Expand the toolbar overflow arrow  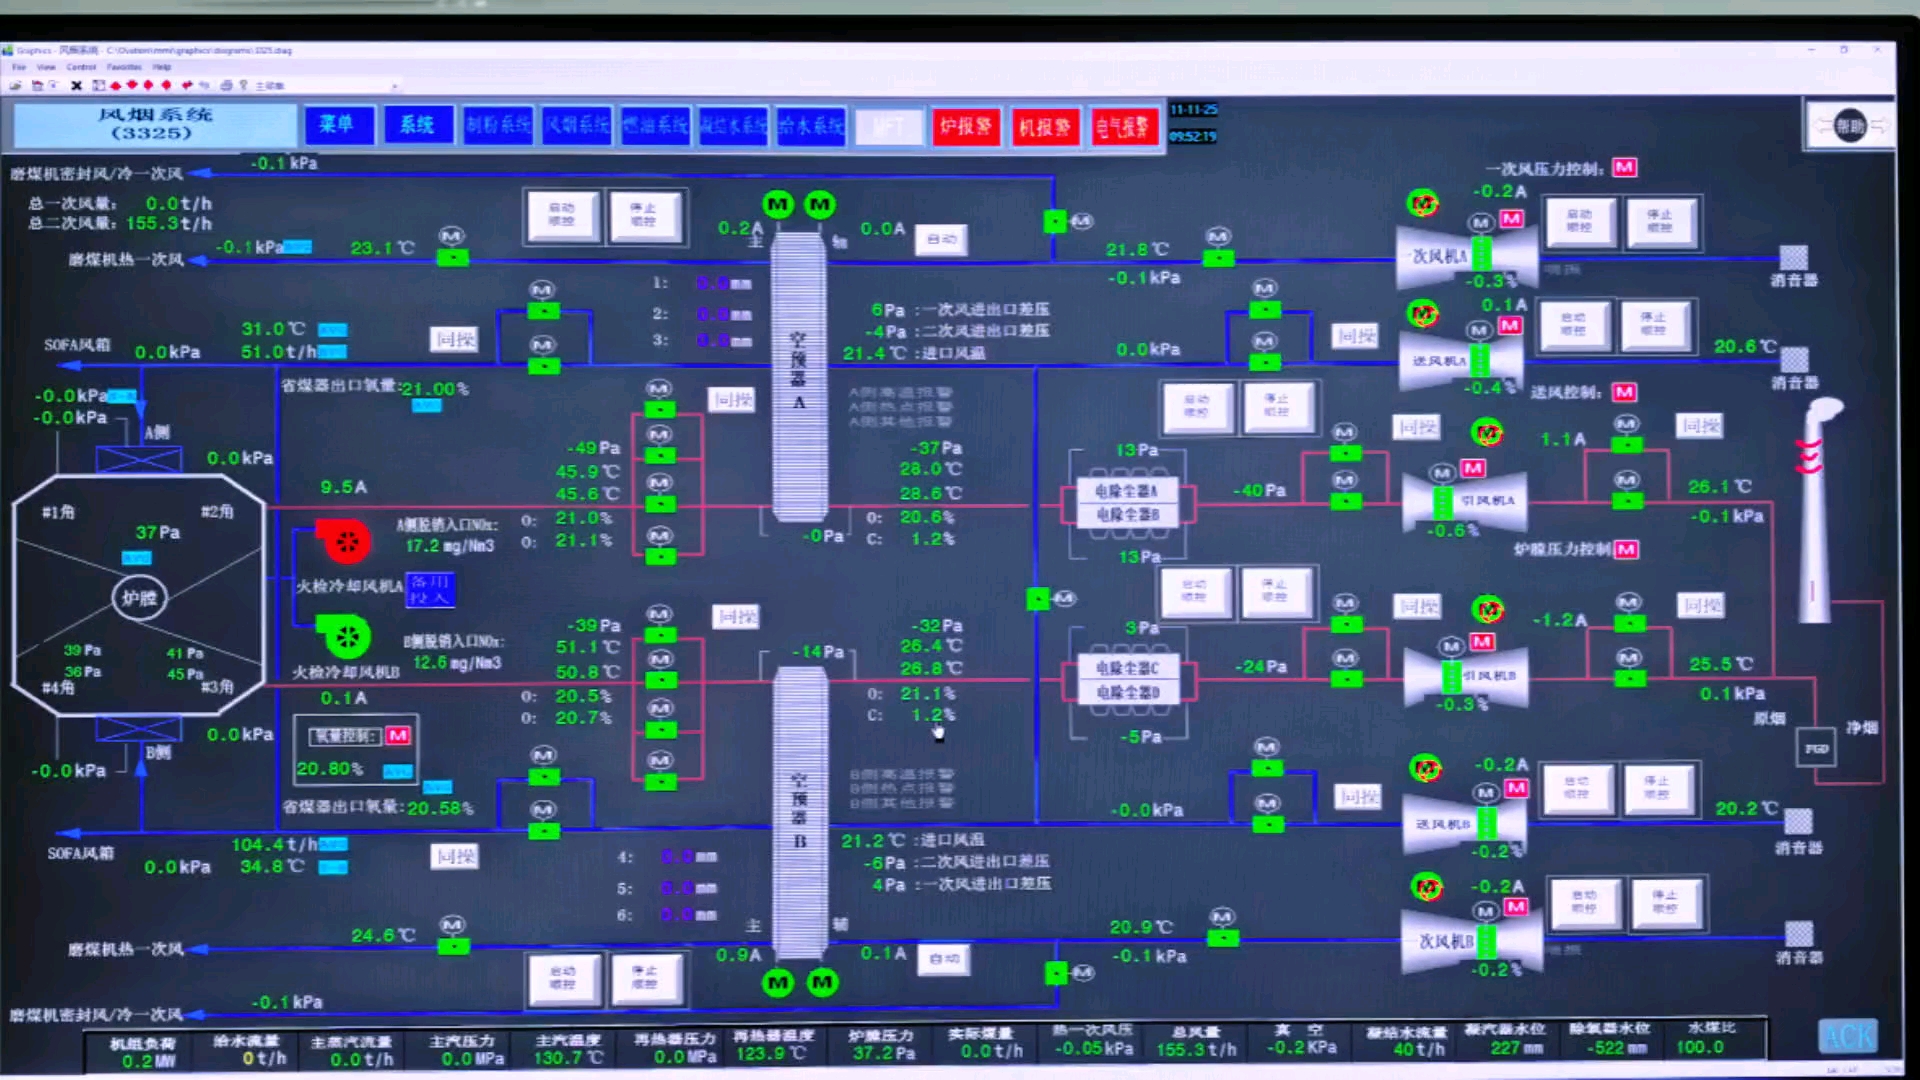(x=394, y=86)
